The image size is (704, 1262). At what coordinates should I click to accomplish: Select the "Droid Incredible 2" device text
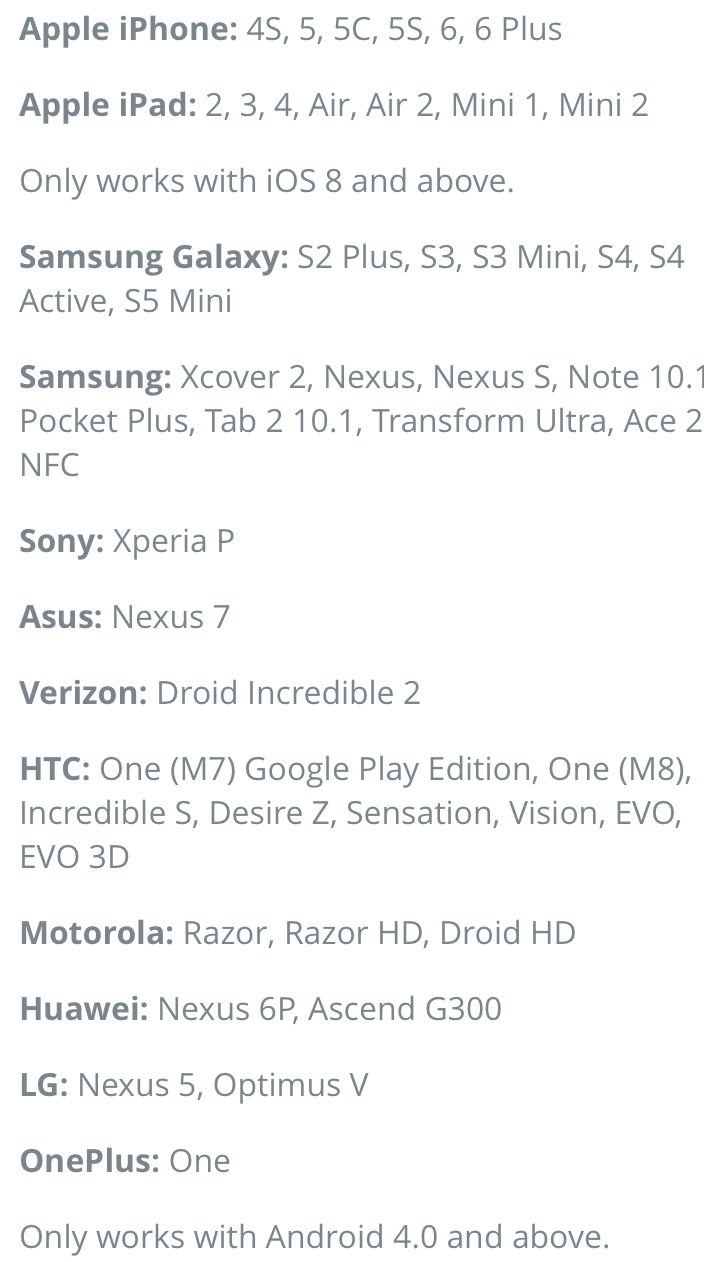pos(288,693)
